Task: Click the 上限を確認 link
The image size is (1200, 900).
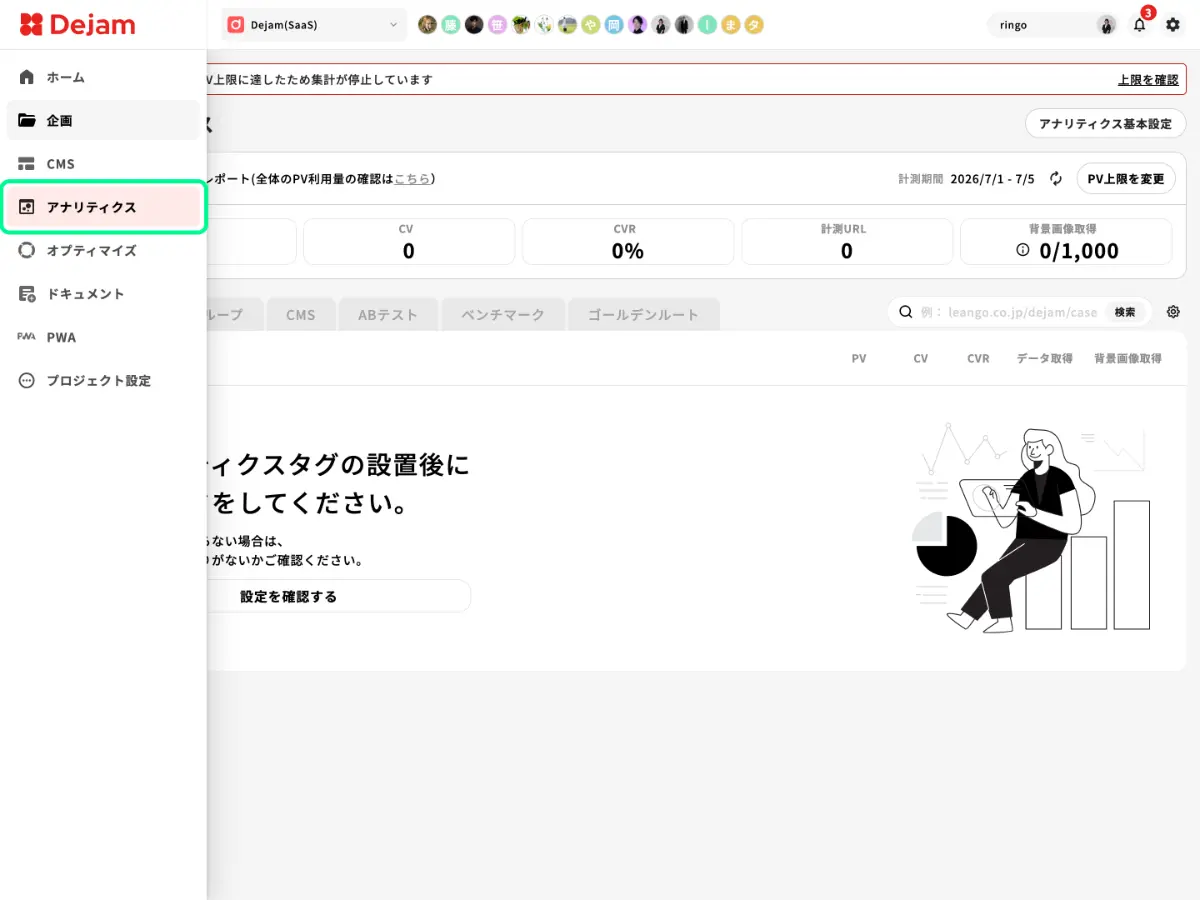Action: (1148, 79)
